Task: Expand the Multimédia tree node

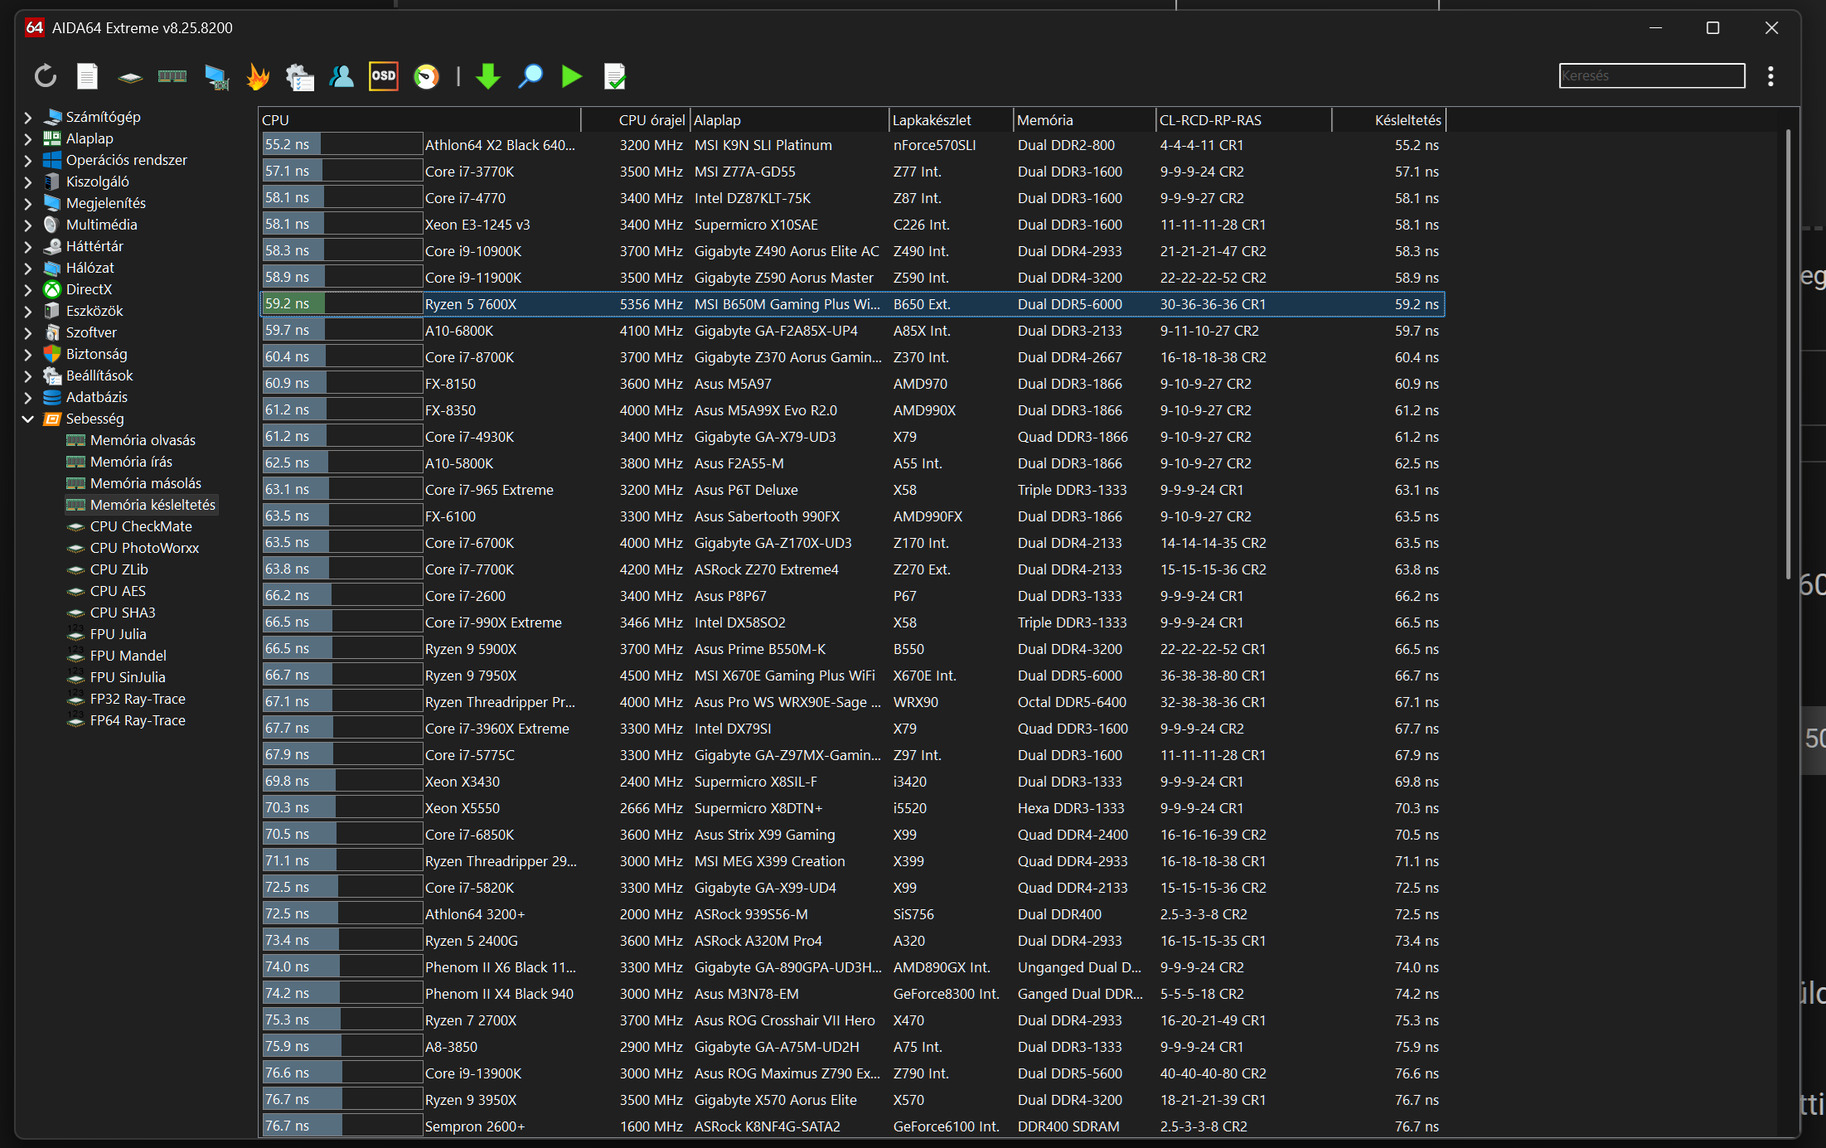Action: click(x=28, y=225)
